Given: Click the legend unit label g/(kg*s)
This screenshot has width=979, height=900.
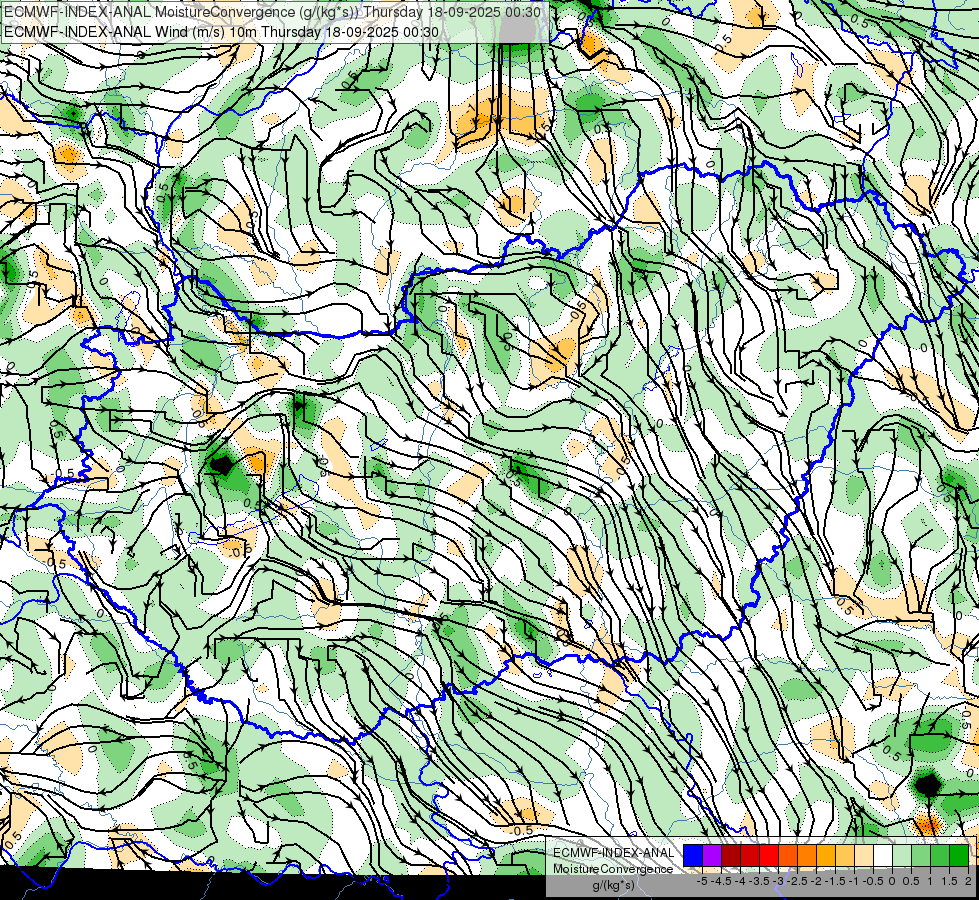Looking at the screenshot, I should coord(614,885).
